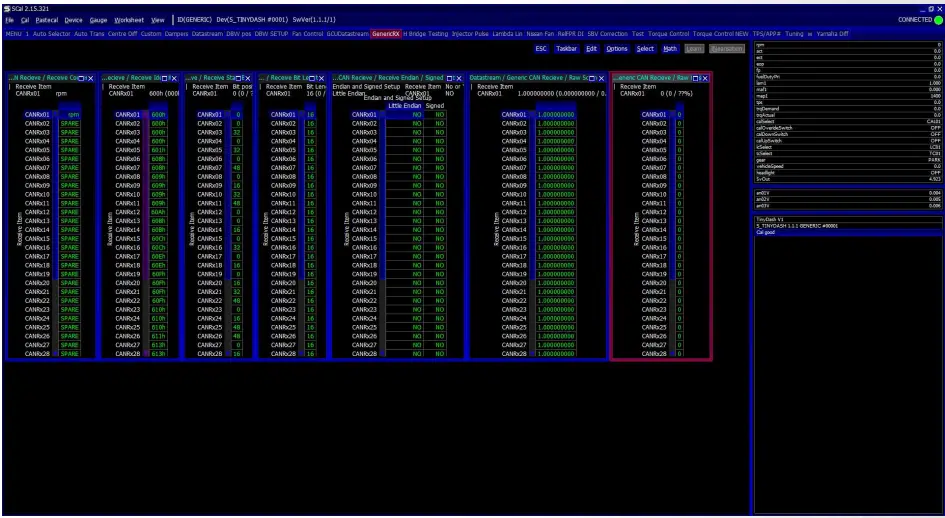Image resolution: width=945 pixels, height=518 pixels.
Task: Click the Signed column header
Action: [435, 106]
